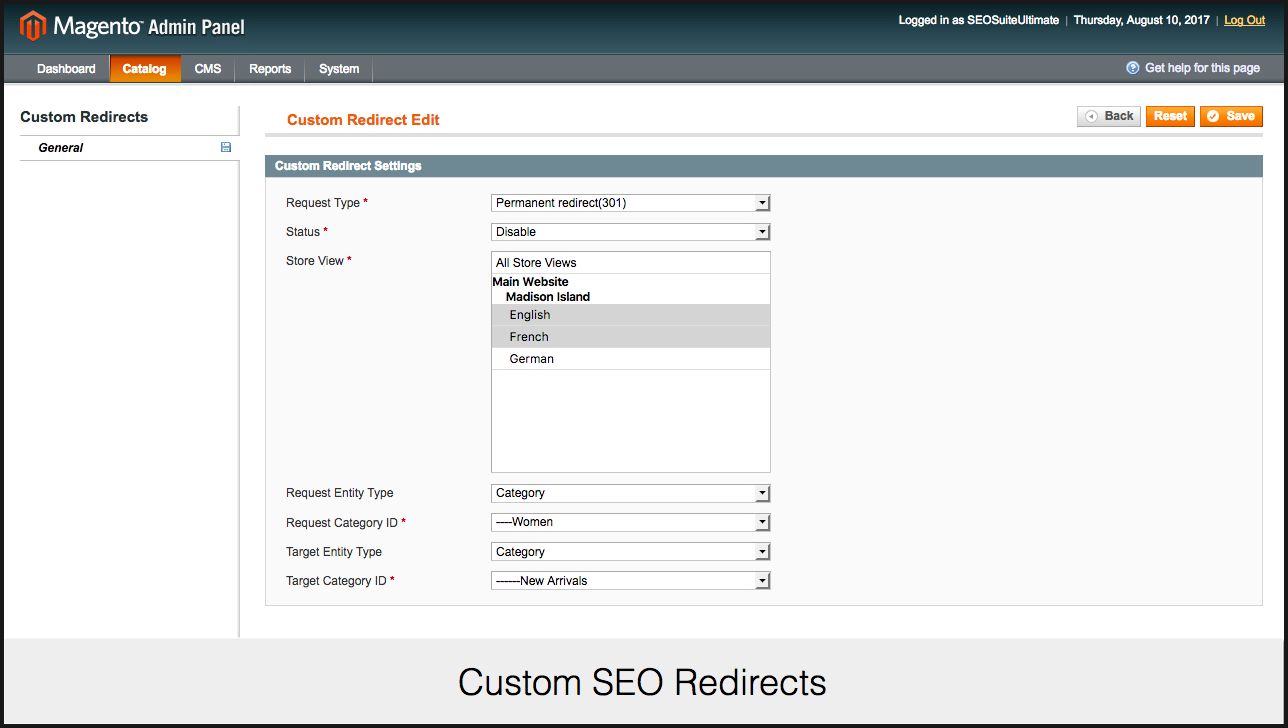Open the Request Category ID dropdown

pos(631,522)
